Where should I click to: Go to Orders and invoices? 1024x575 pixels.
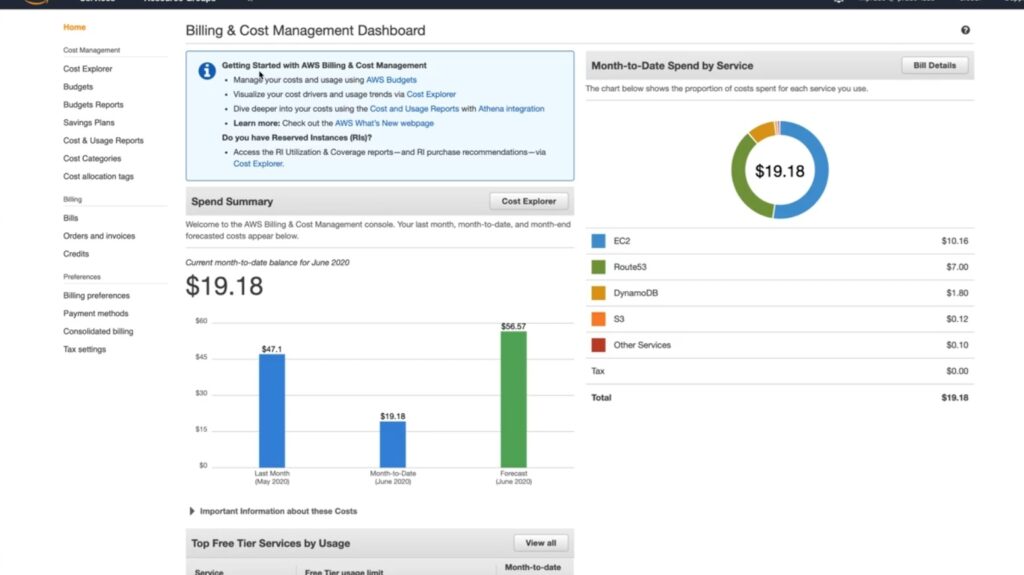tap(99, 236)
